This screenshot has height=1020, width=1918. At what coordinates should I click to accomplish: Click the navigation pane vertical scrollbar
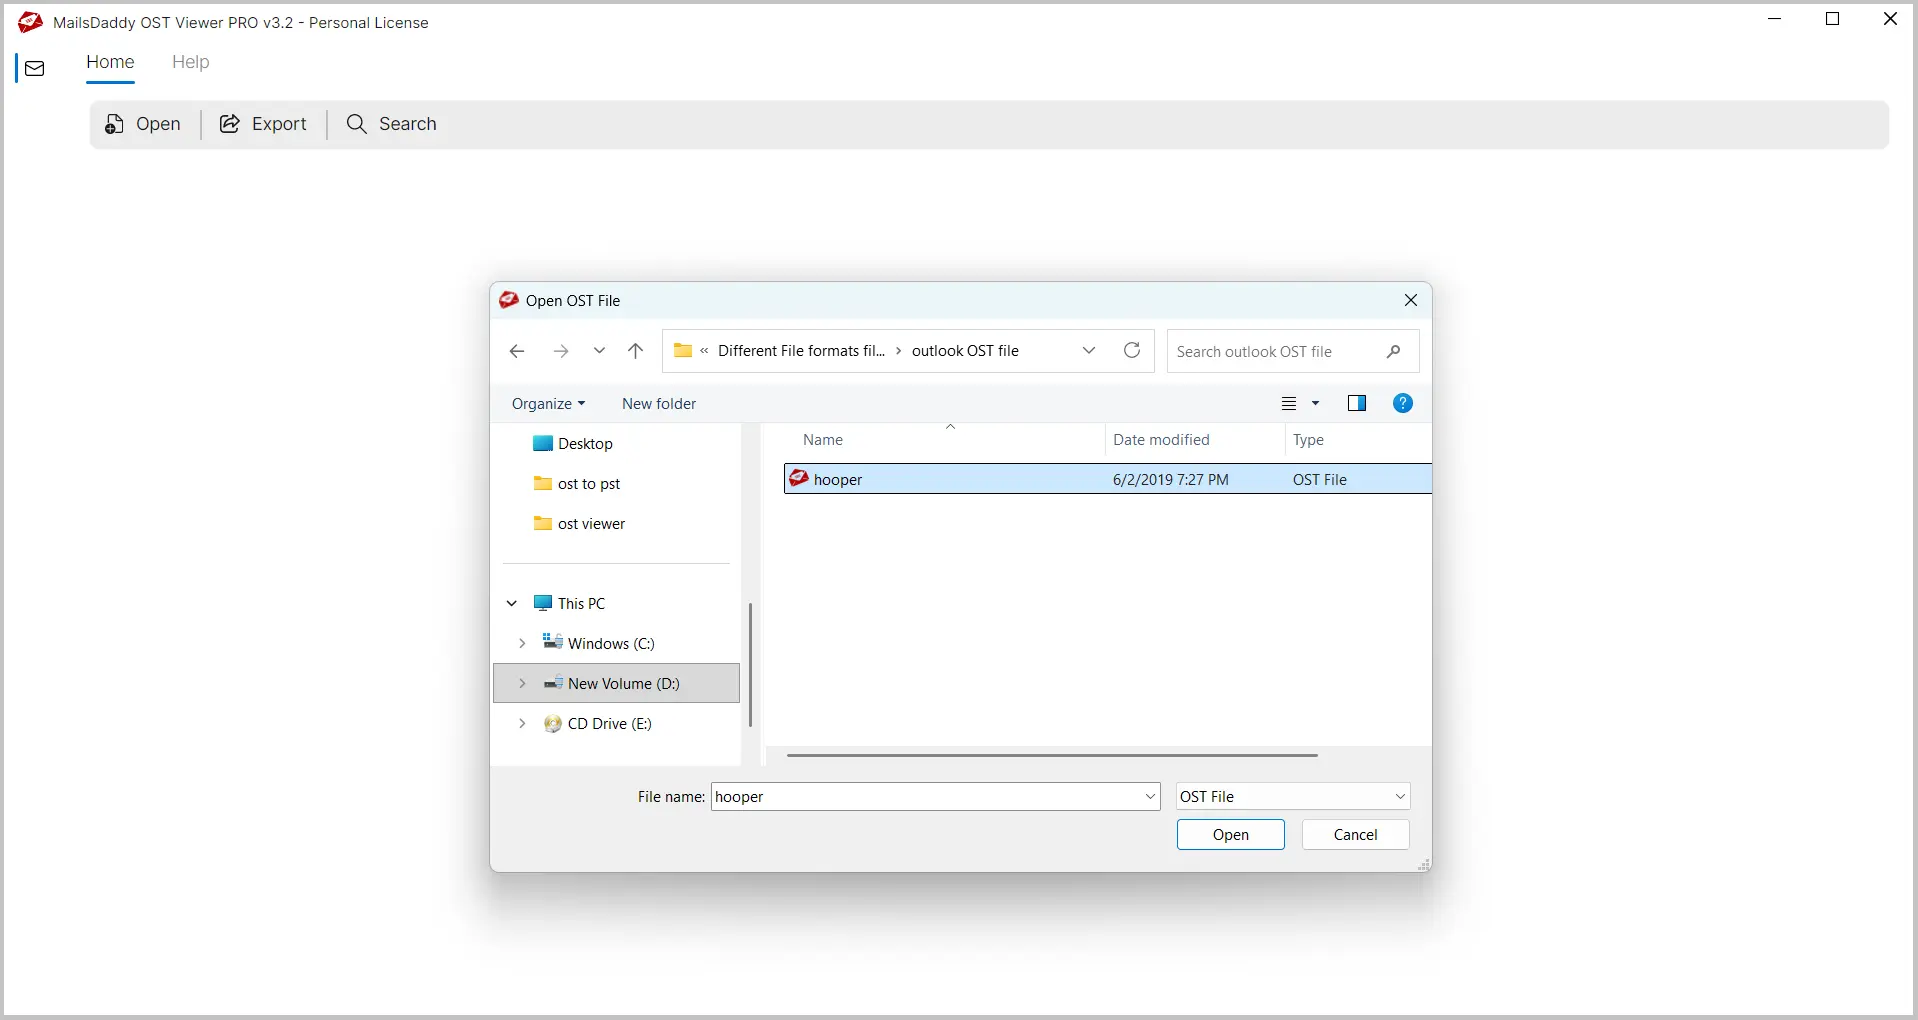point(750,665)
